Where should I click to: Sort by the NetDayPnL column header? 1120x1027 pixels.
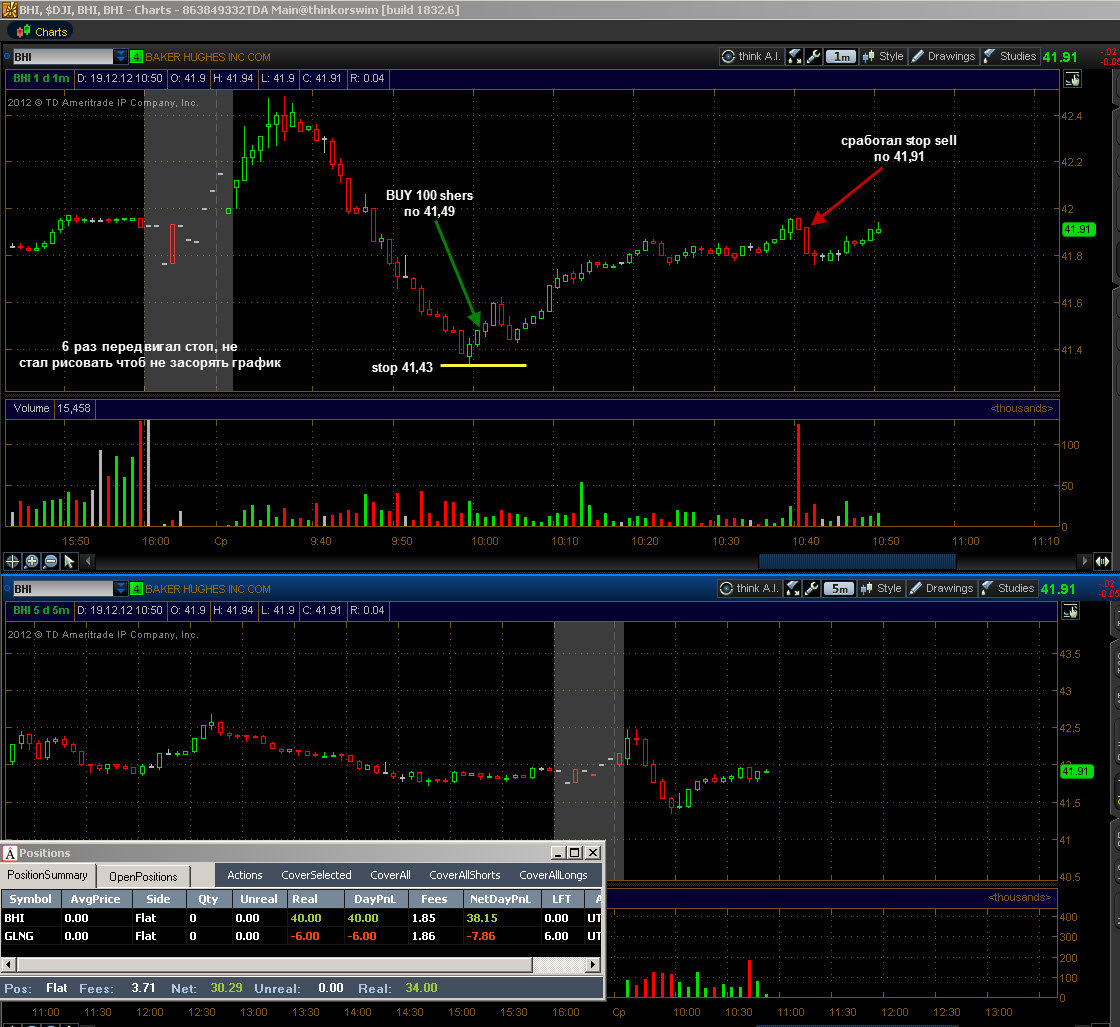[x=501, y=898]
